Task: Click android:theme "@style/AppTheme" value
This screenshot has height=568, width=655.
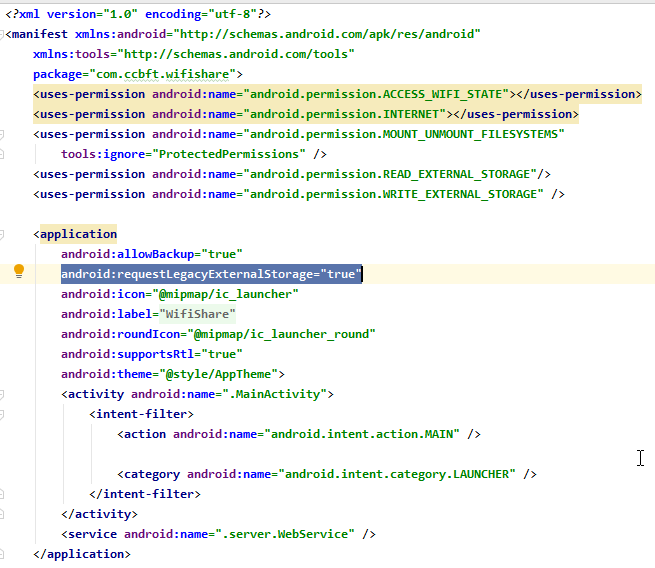Action: (218, 374)
